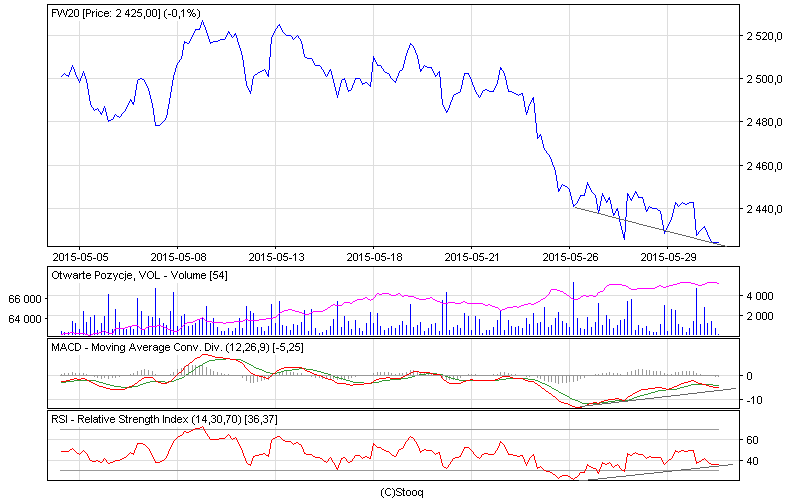Click the 2 460,0 price axis label
This screenshot has width=800, height=500.
[764, 166]
